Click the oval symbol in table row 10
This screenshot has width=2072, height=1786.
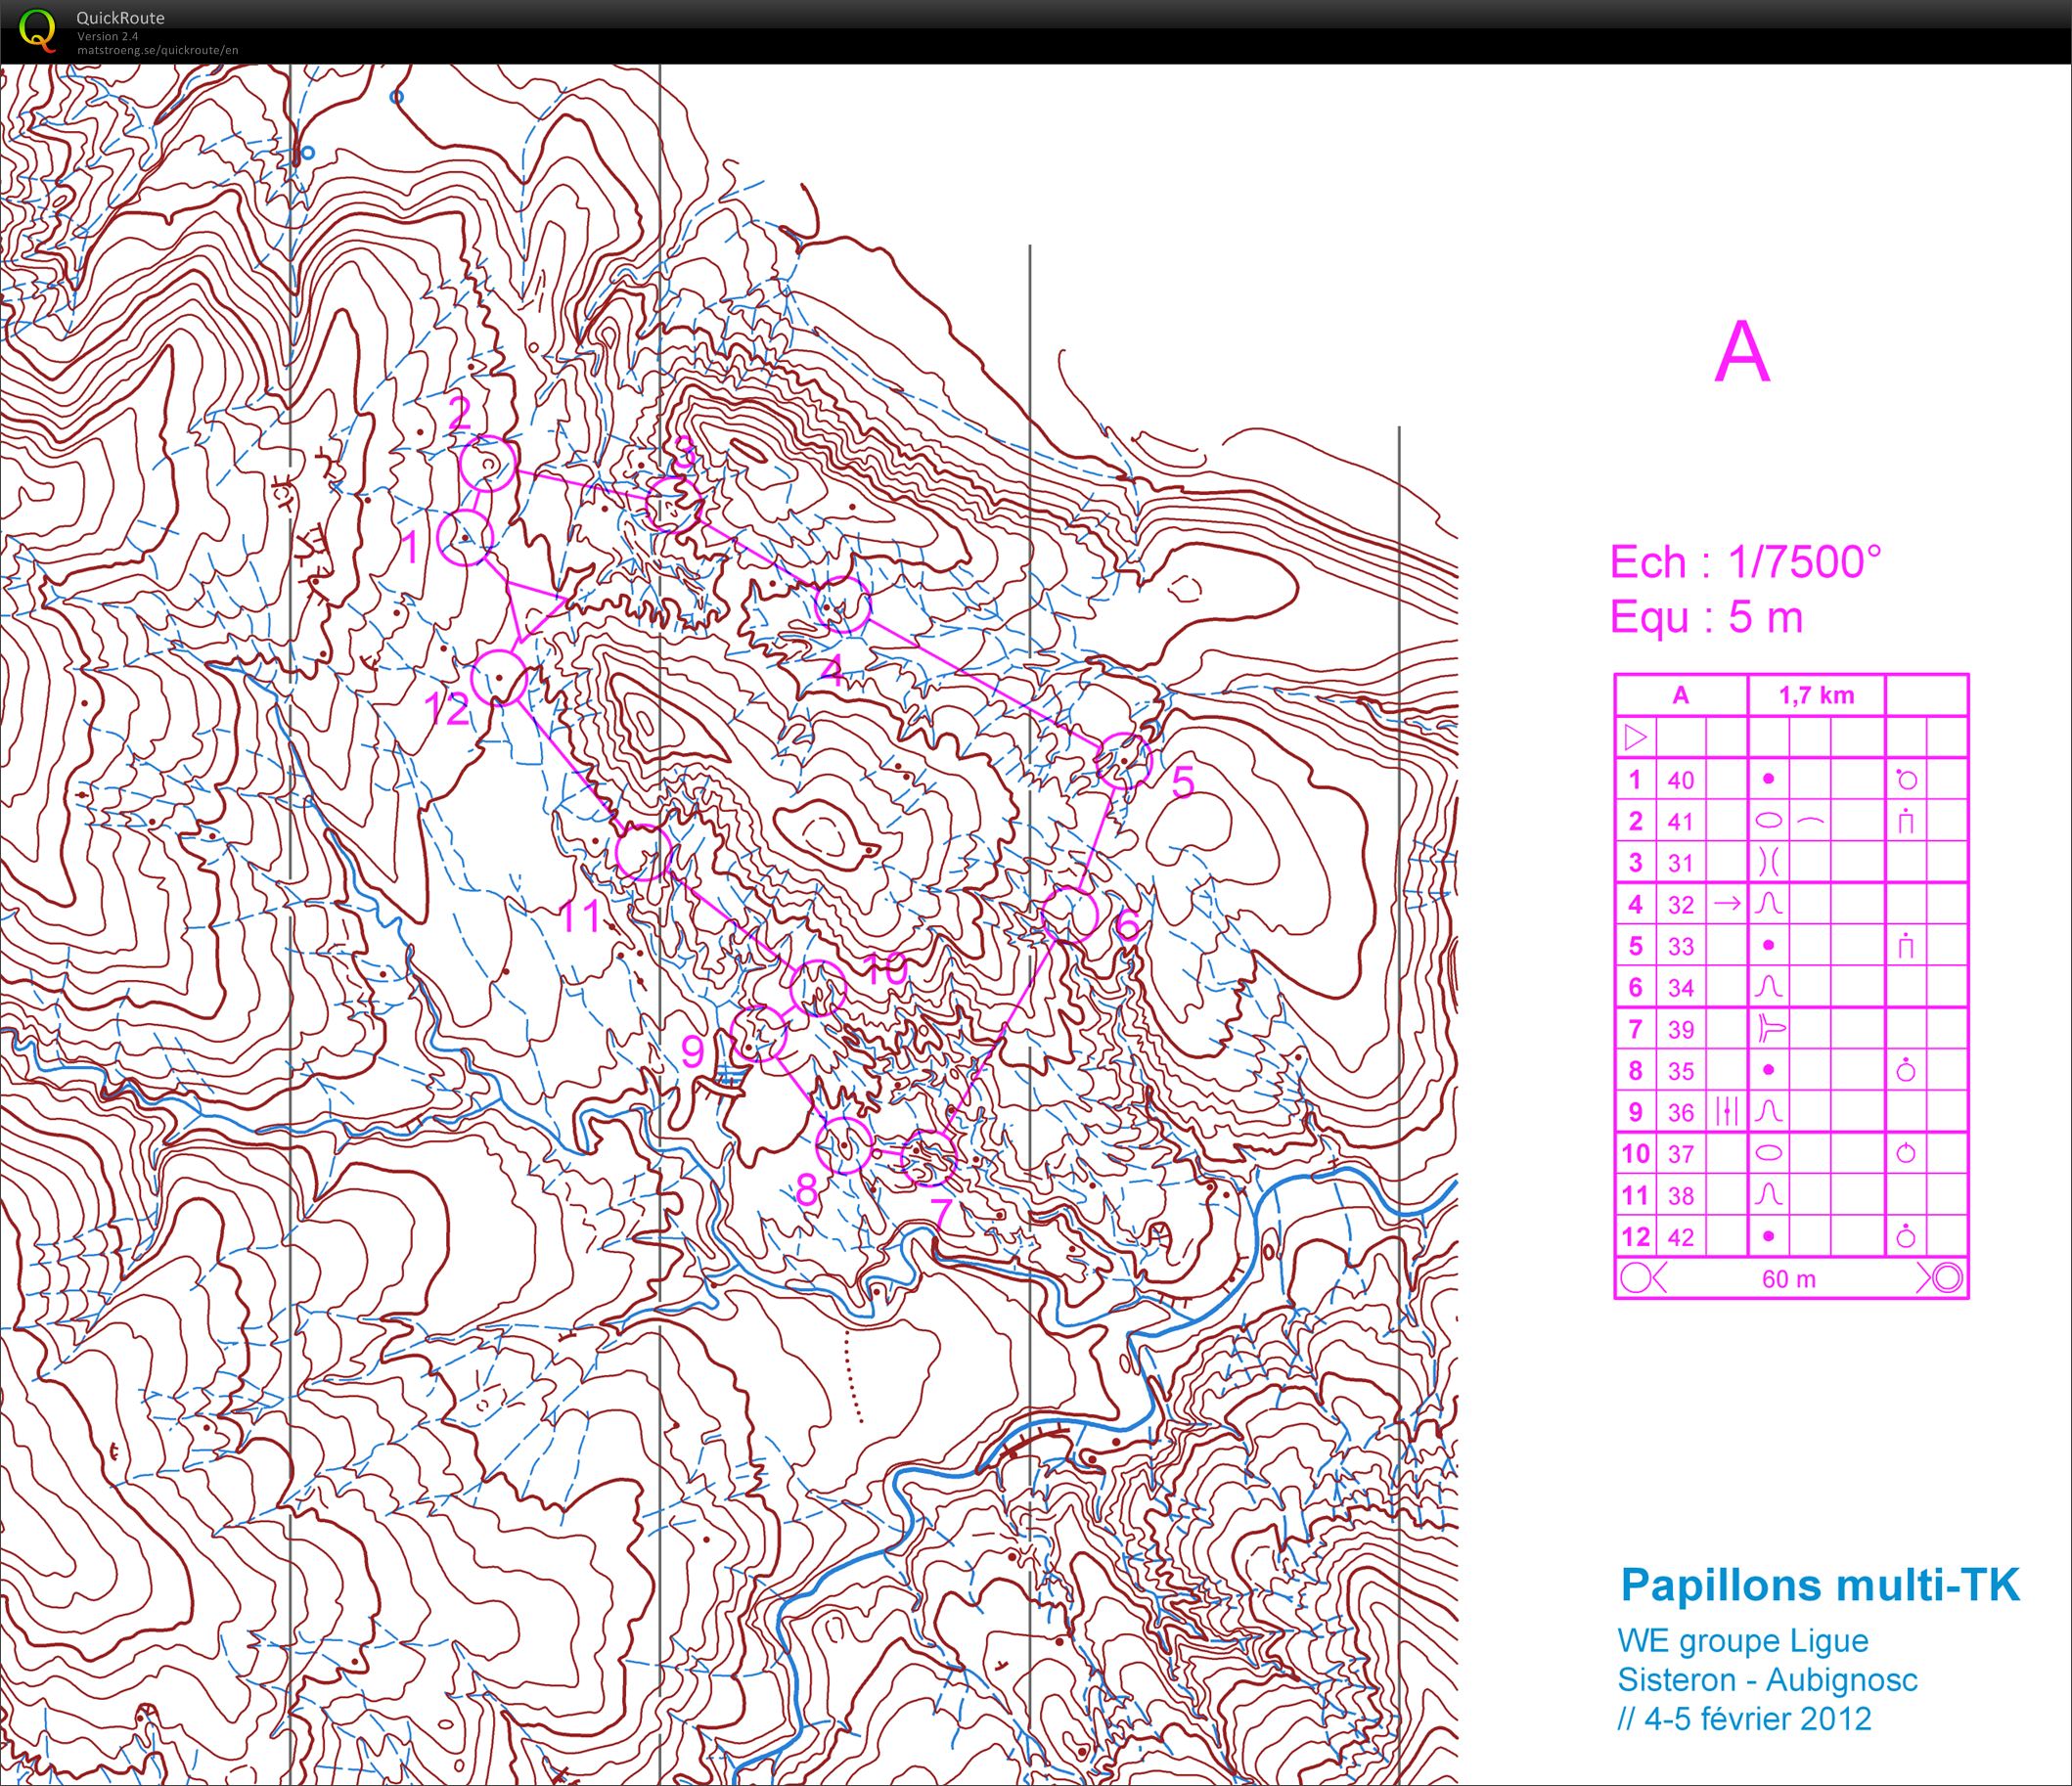pos(1768,1153)
